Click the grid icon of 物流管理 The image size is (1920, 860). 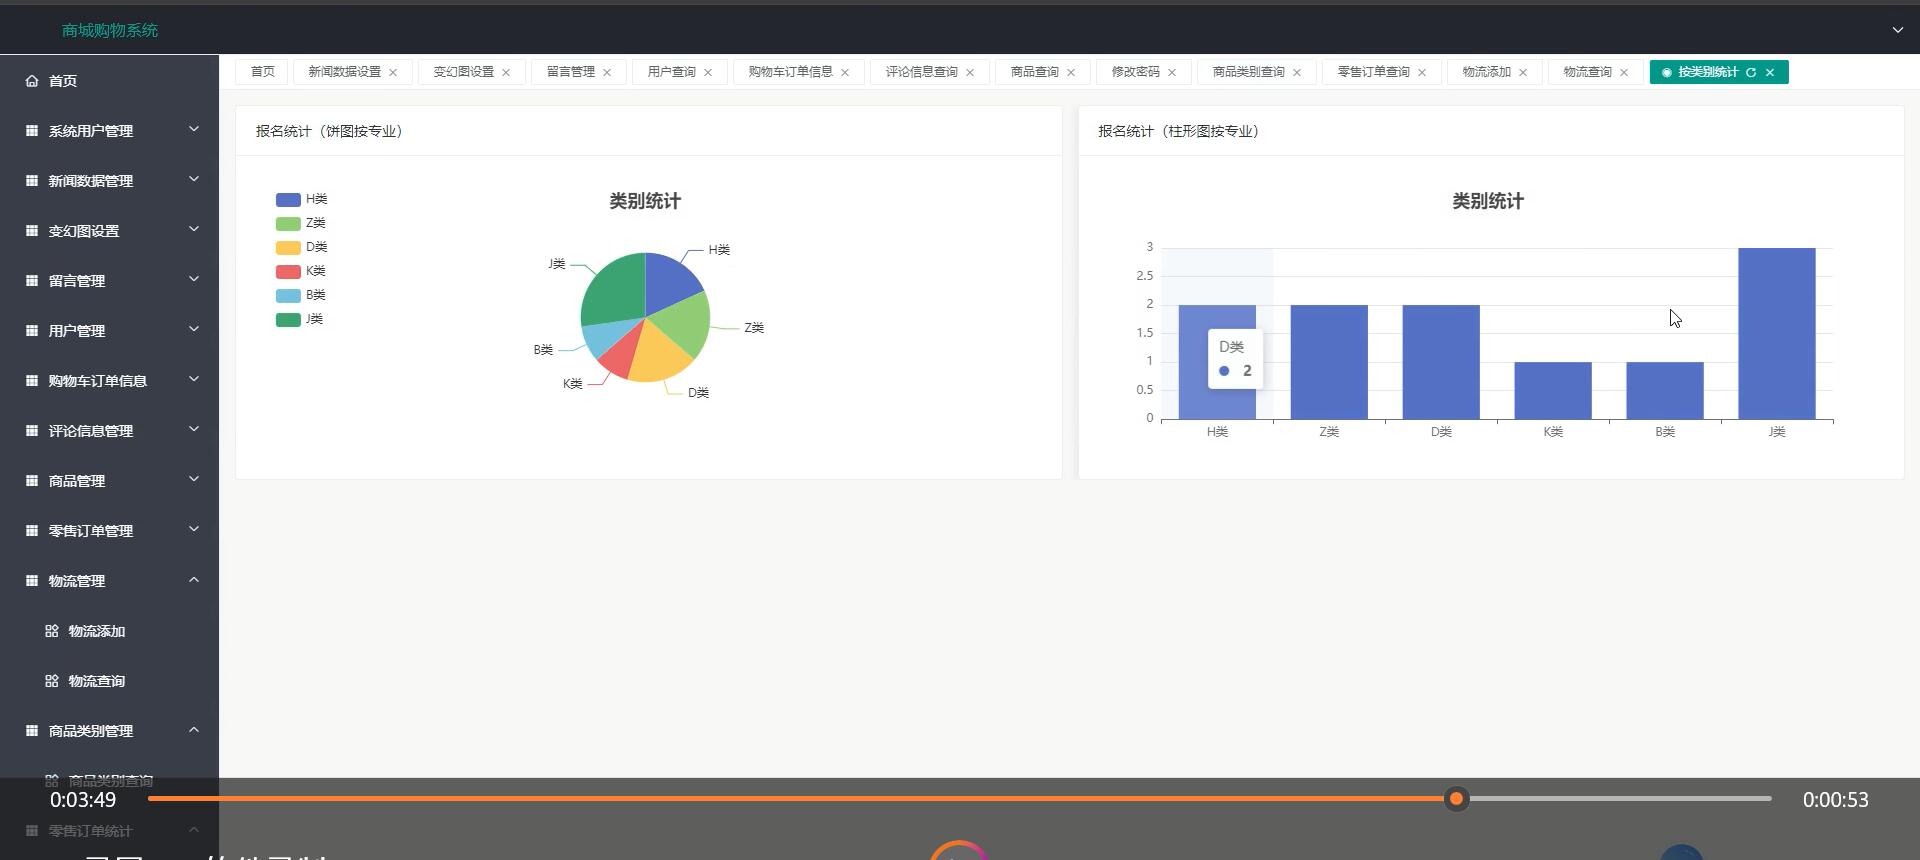point(32,581)
